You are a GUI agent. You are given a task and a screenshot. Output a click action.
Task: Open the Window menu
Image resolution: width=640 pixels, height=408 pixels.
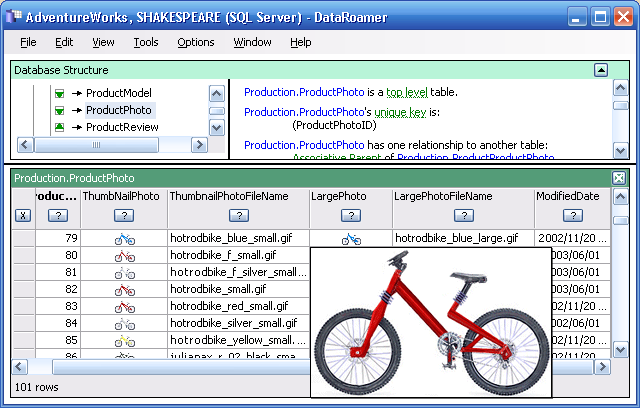click(x=252, y=42)
